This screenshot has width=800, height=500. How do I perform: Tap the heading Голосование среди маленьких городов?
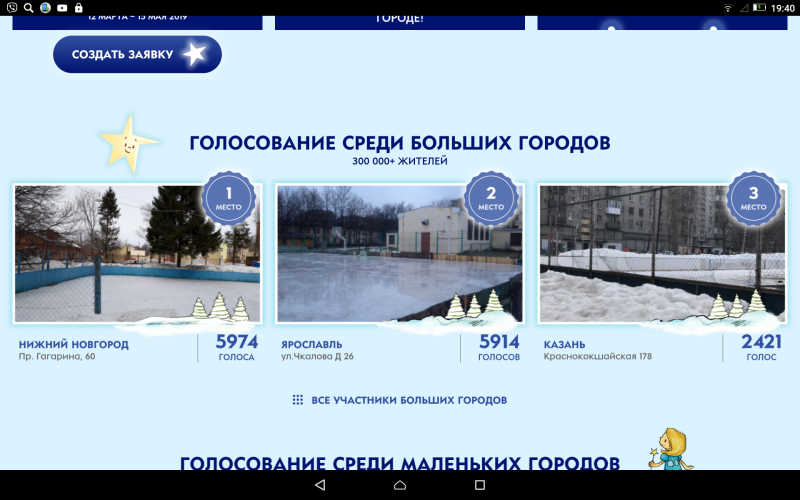[x=400, y=463]
